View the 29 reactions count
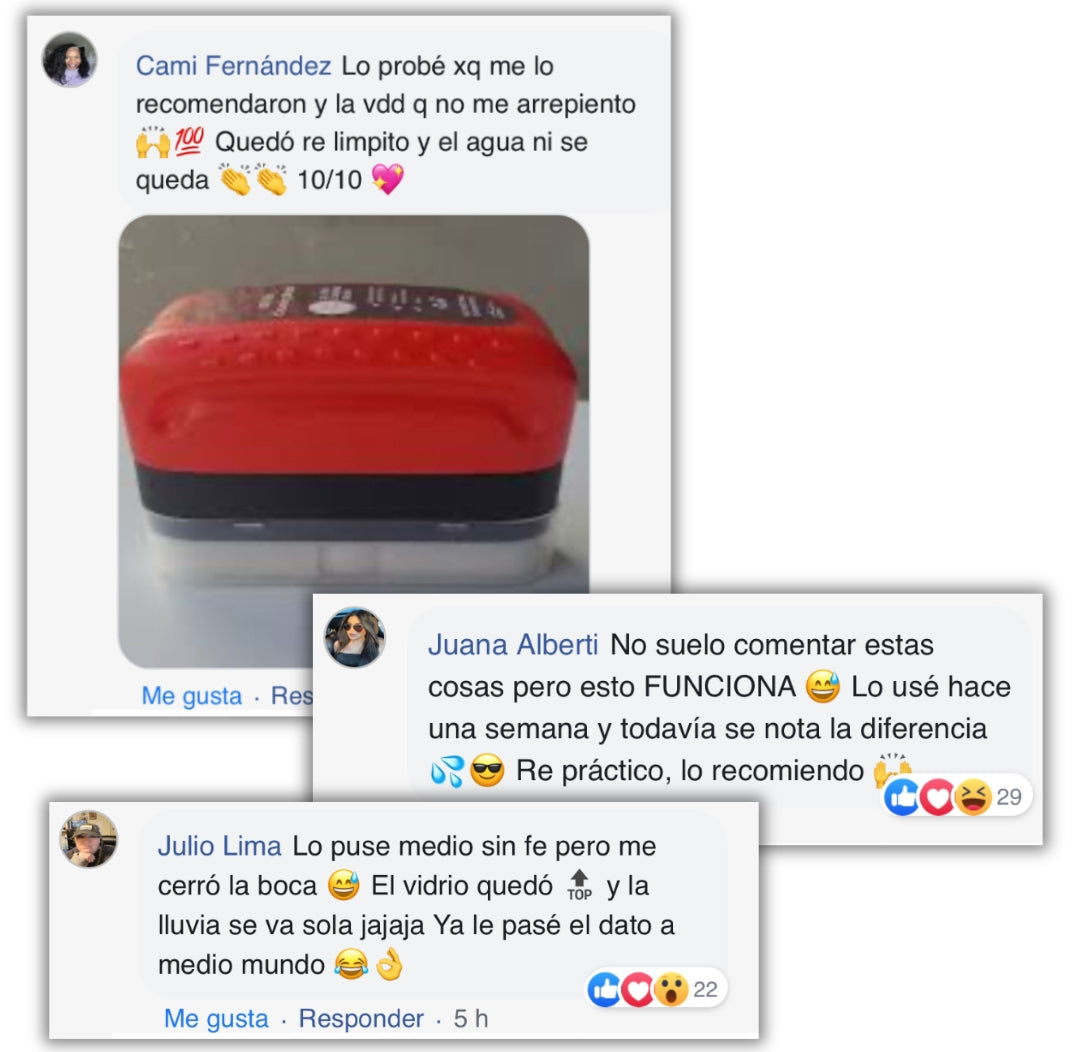1080x1052 pixels. (x=1008, y=797)
